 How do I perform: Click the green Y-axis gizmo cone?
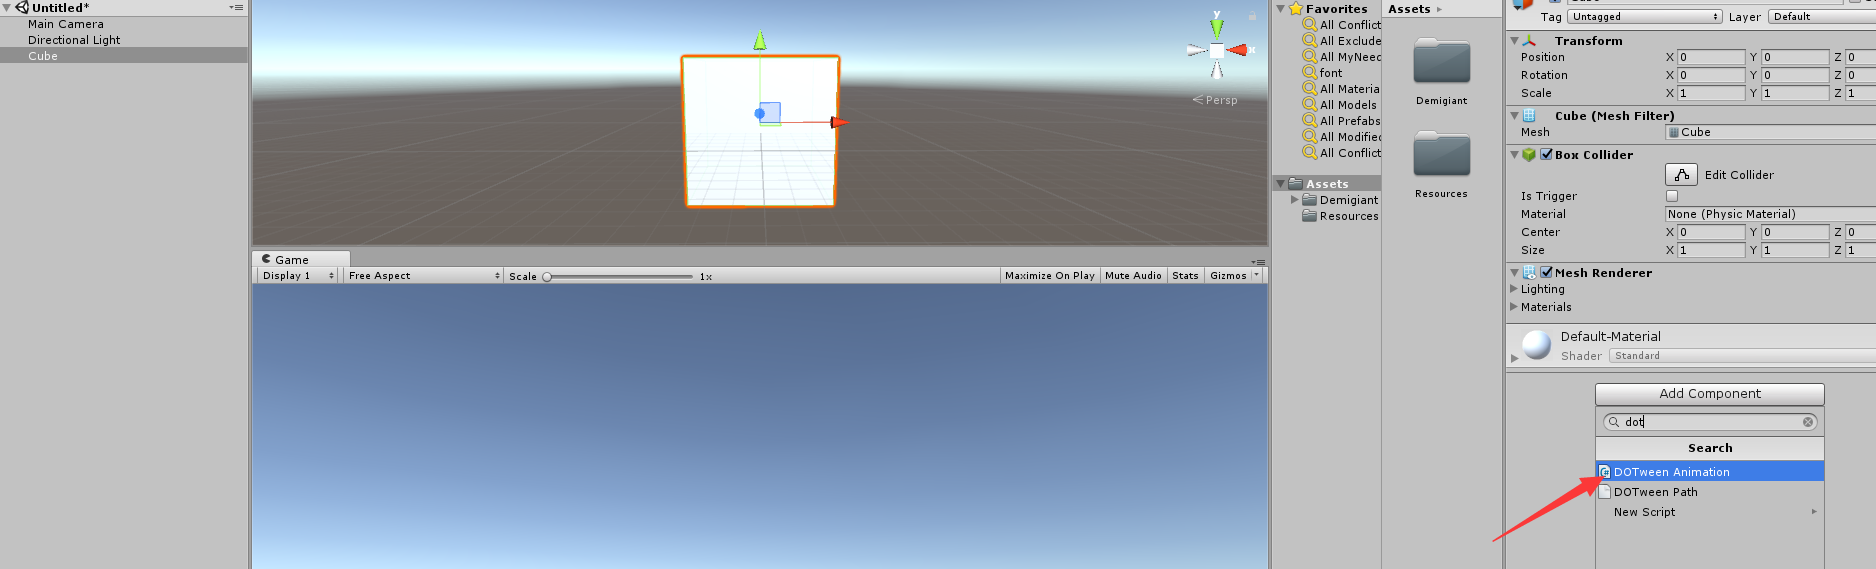tap(1217, 27)
